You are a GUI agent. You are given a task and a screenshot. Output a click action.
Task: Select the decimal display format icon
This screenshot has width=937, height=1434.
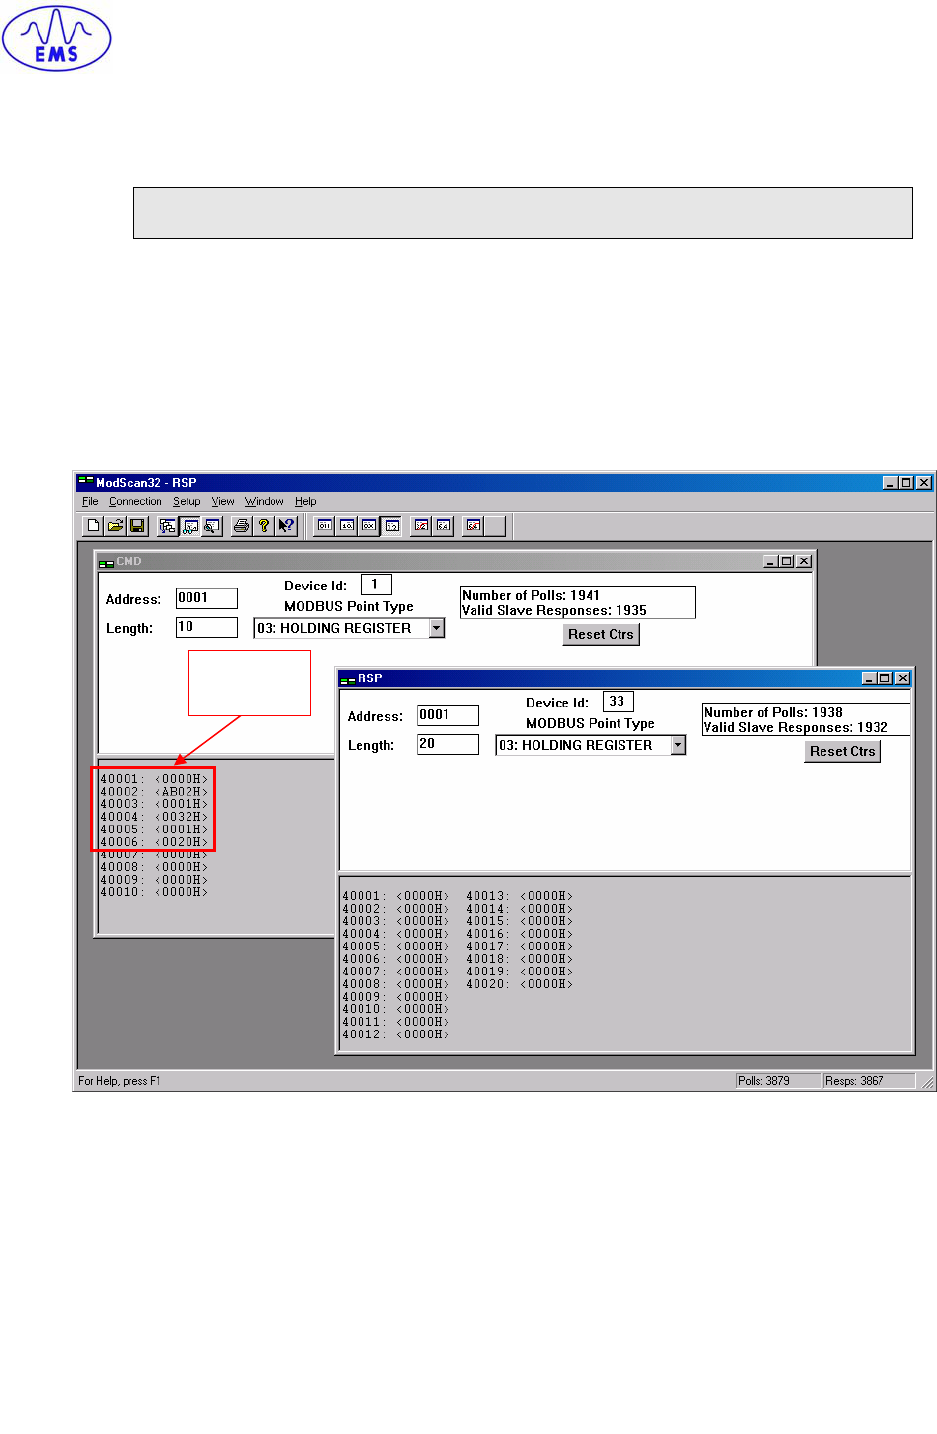click(x=346, y=525)
